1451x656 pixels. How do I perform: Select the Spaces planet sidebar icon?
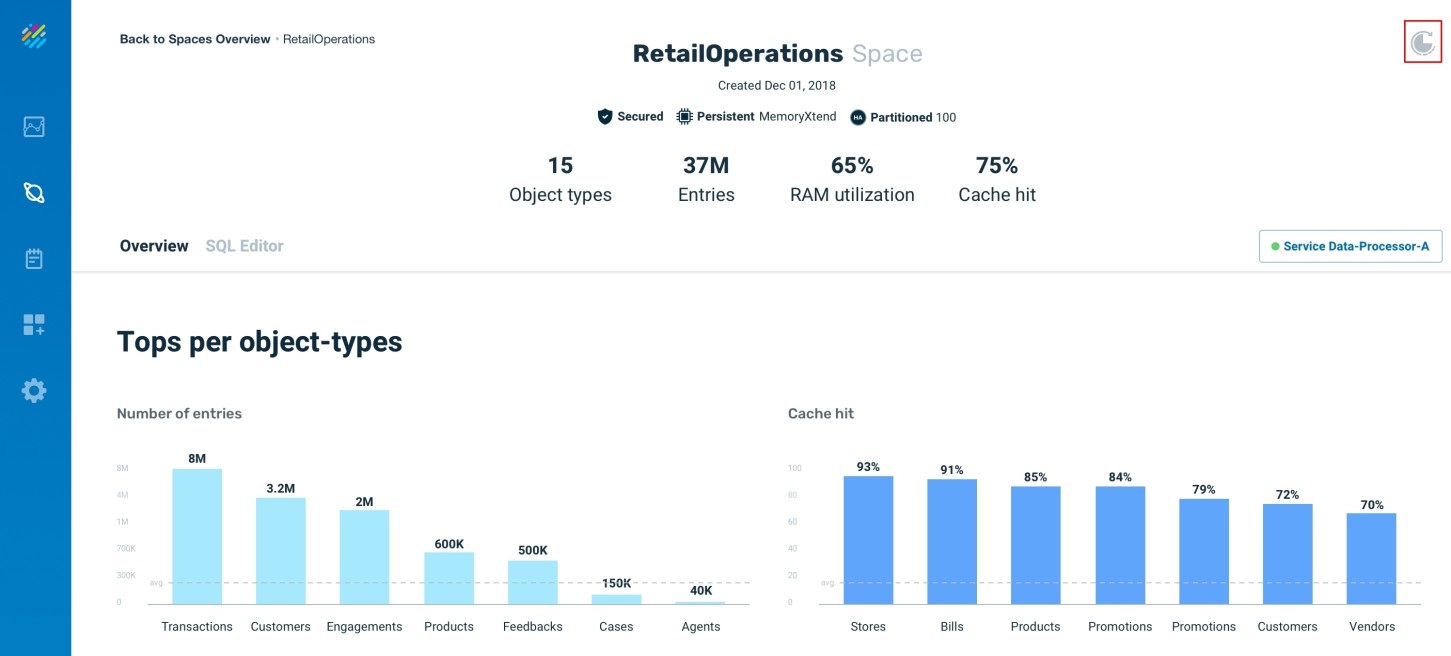34,193
